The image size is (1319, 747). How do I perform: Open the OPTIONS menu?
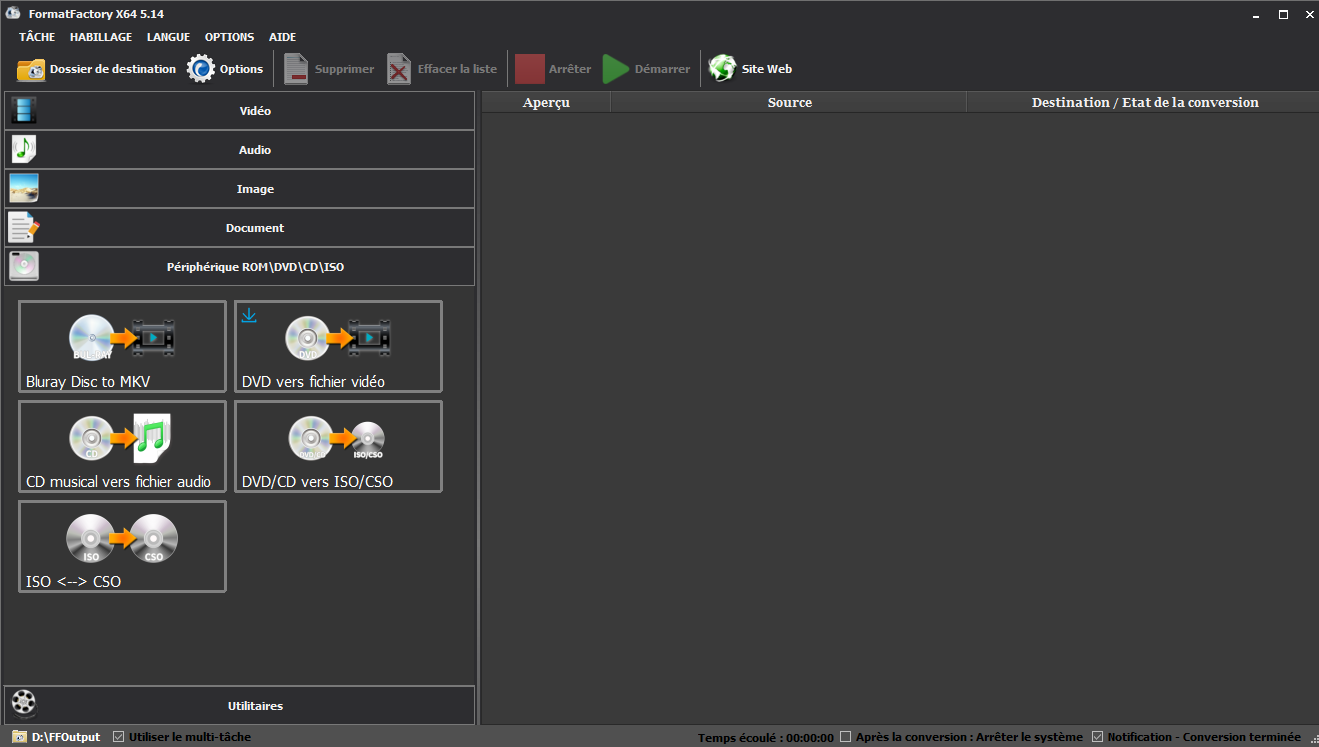point(230,37)
